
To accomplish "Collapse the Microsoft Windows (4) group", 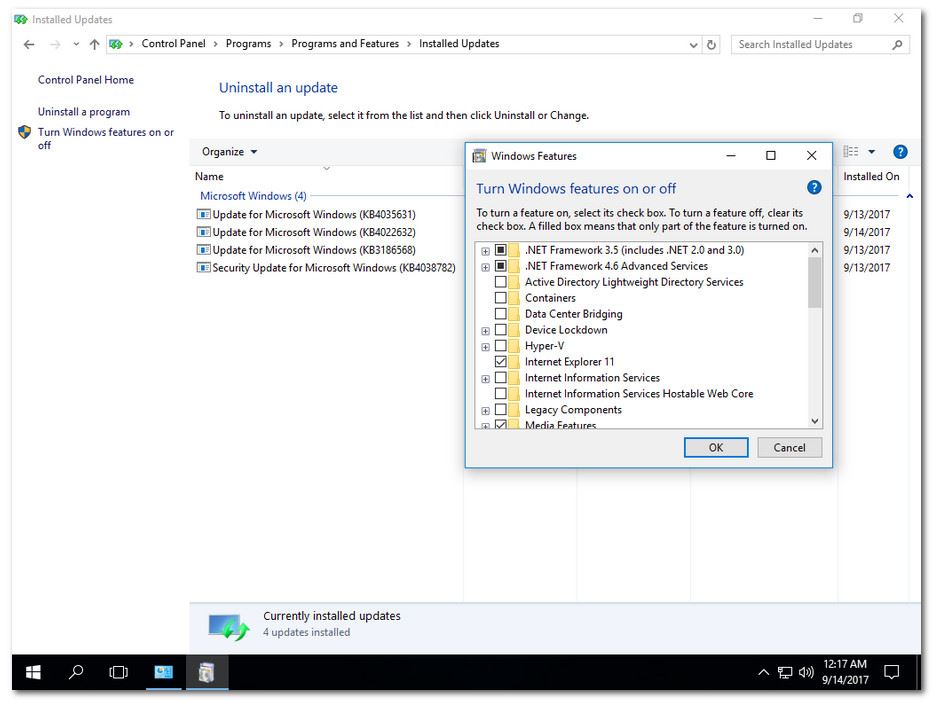I will tap(909, 196).
